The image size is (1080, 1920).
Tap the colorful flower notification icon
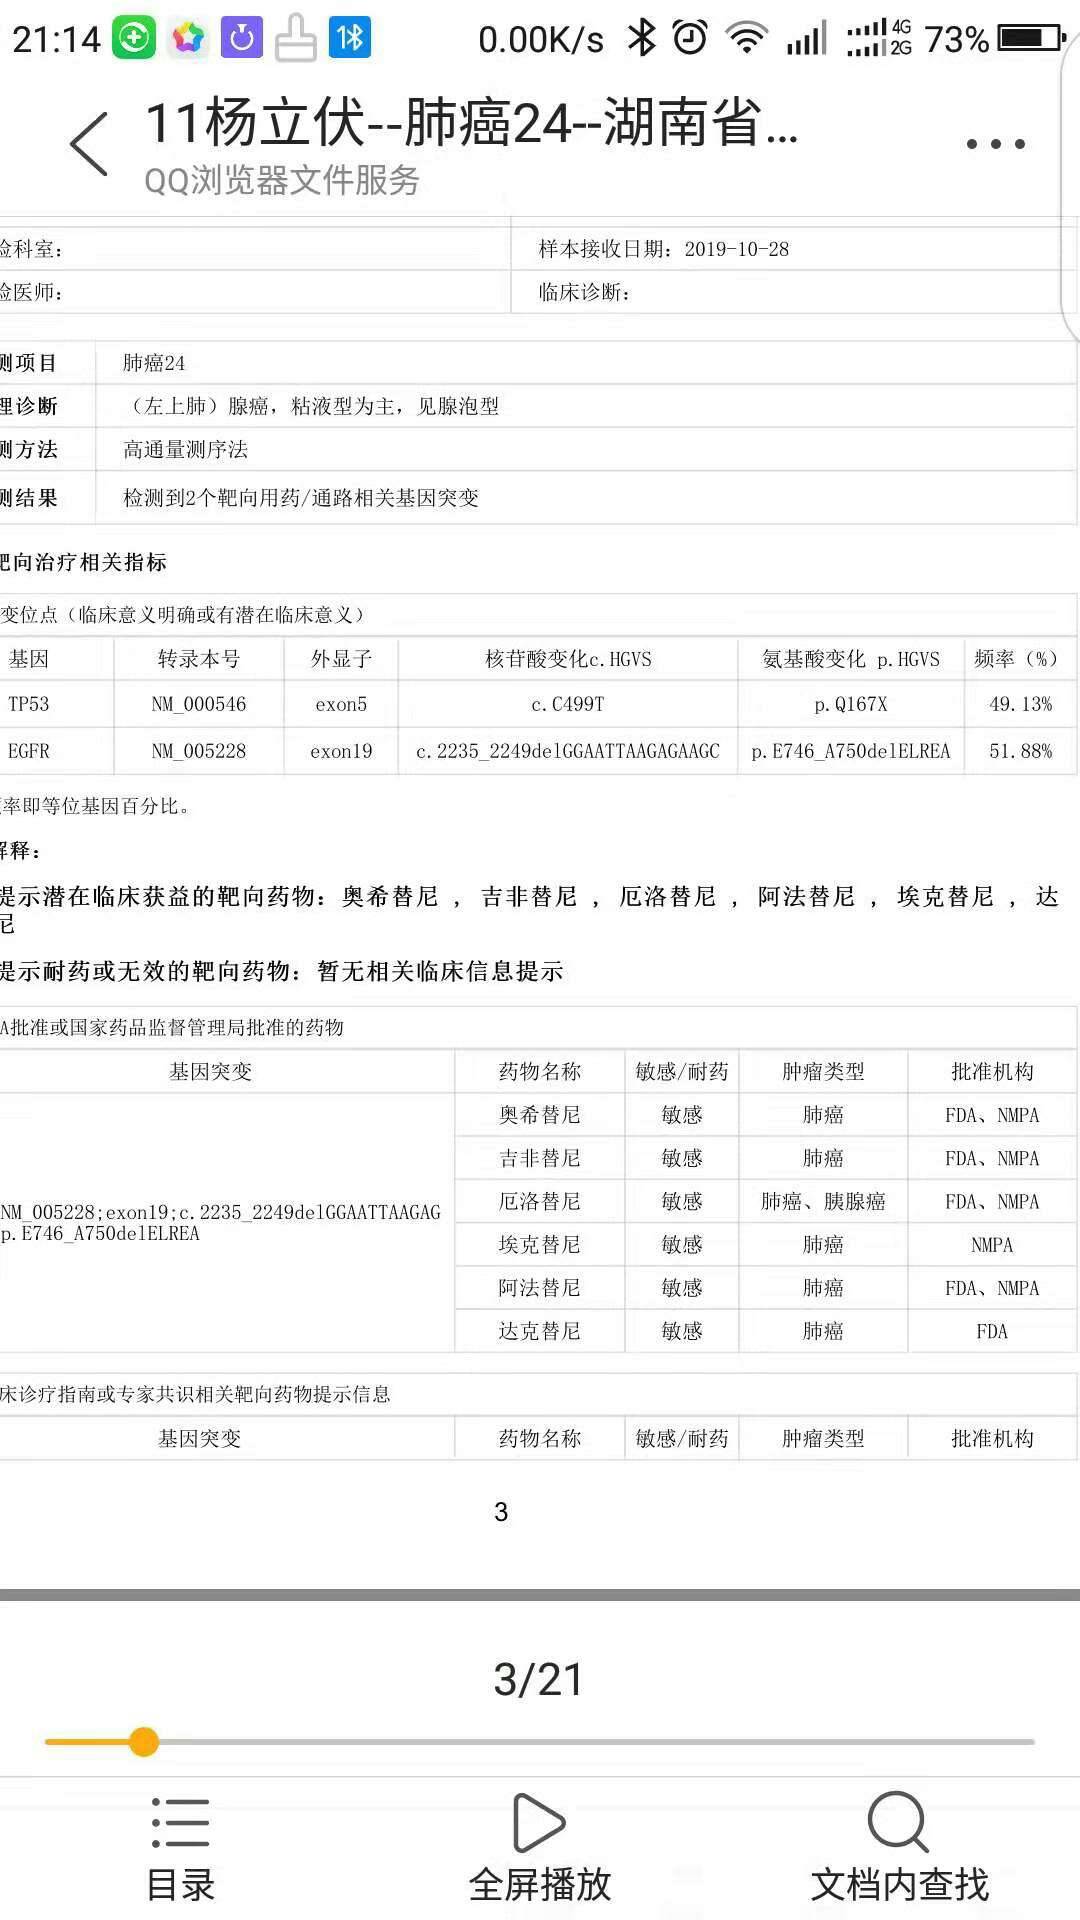[187, 39]
